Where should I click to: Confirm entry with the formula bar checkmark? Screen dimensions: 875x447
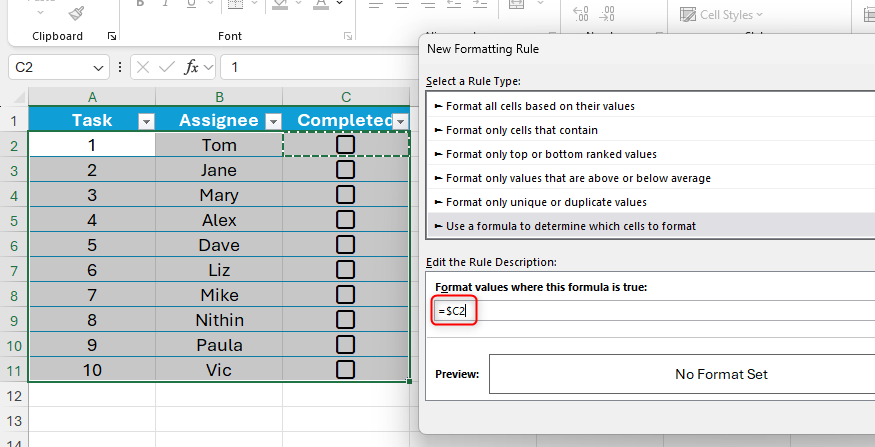click(166, 68)
